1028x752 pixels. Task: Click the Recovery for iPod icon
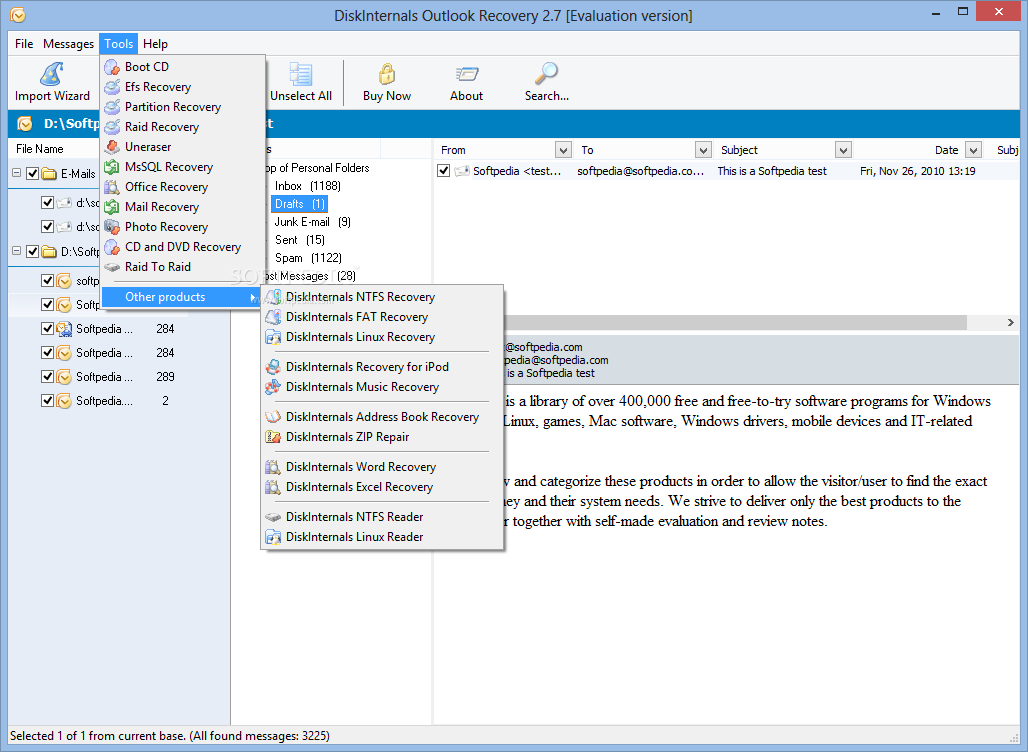pos(273,366)
